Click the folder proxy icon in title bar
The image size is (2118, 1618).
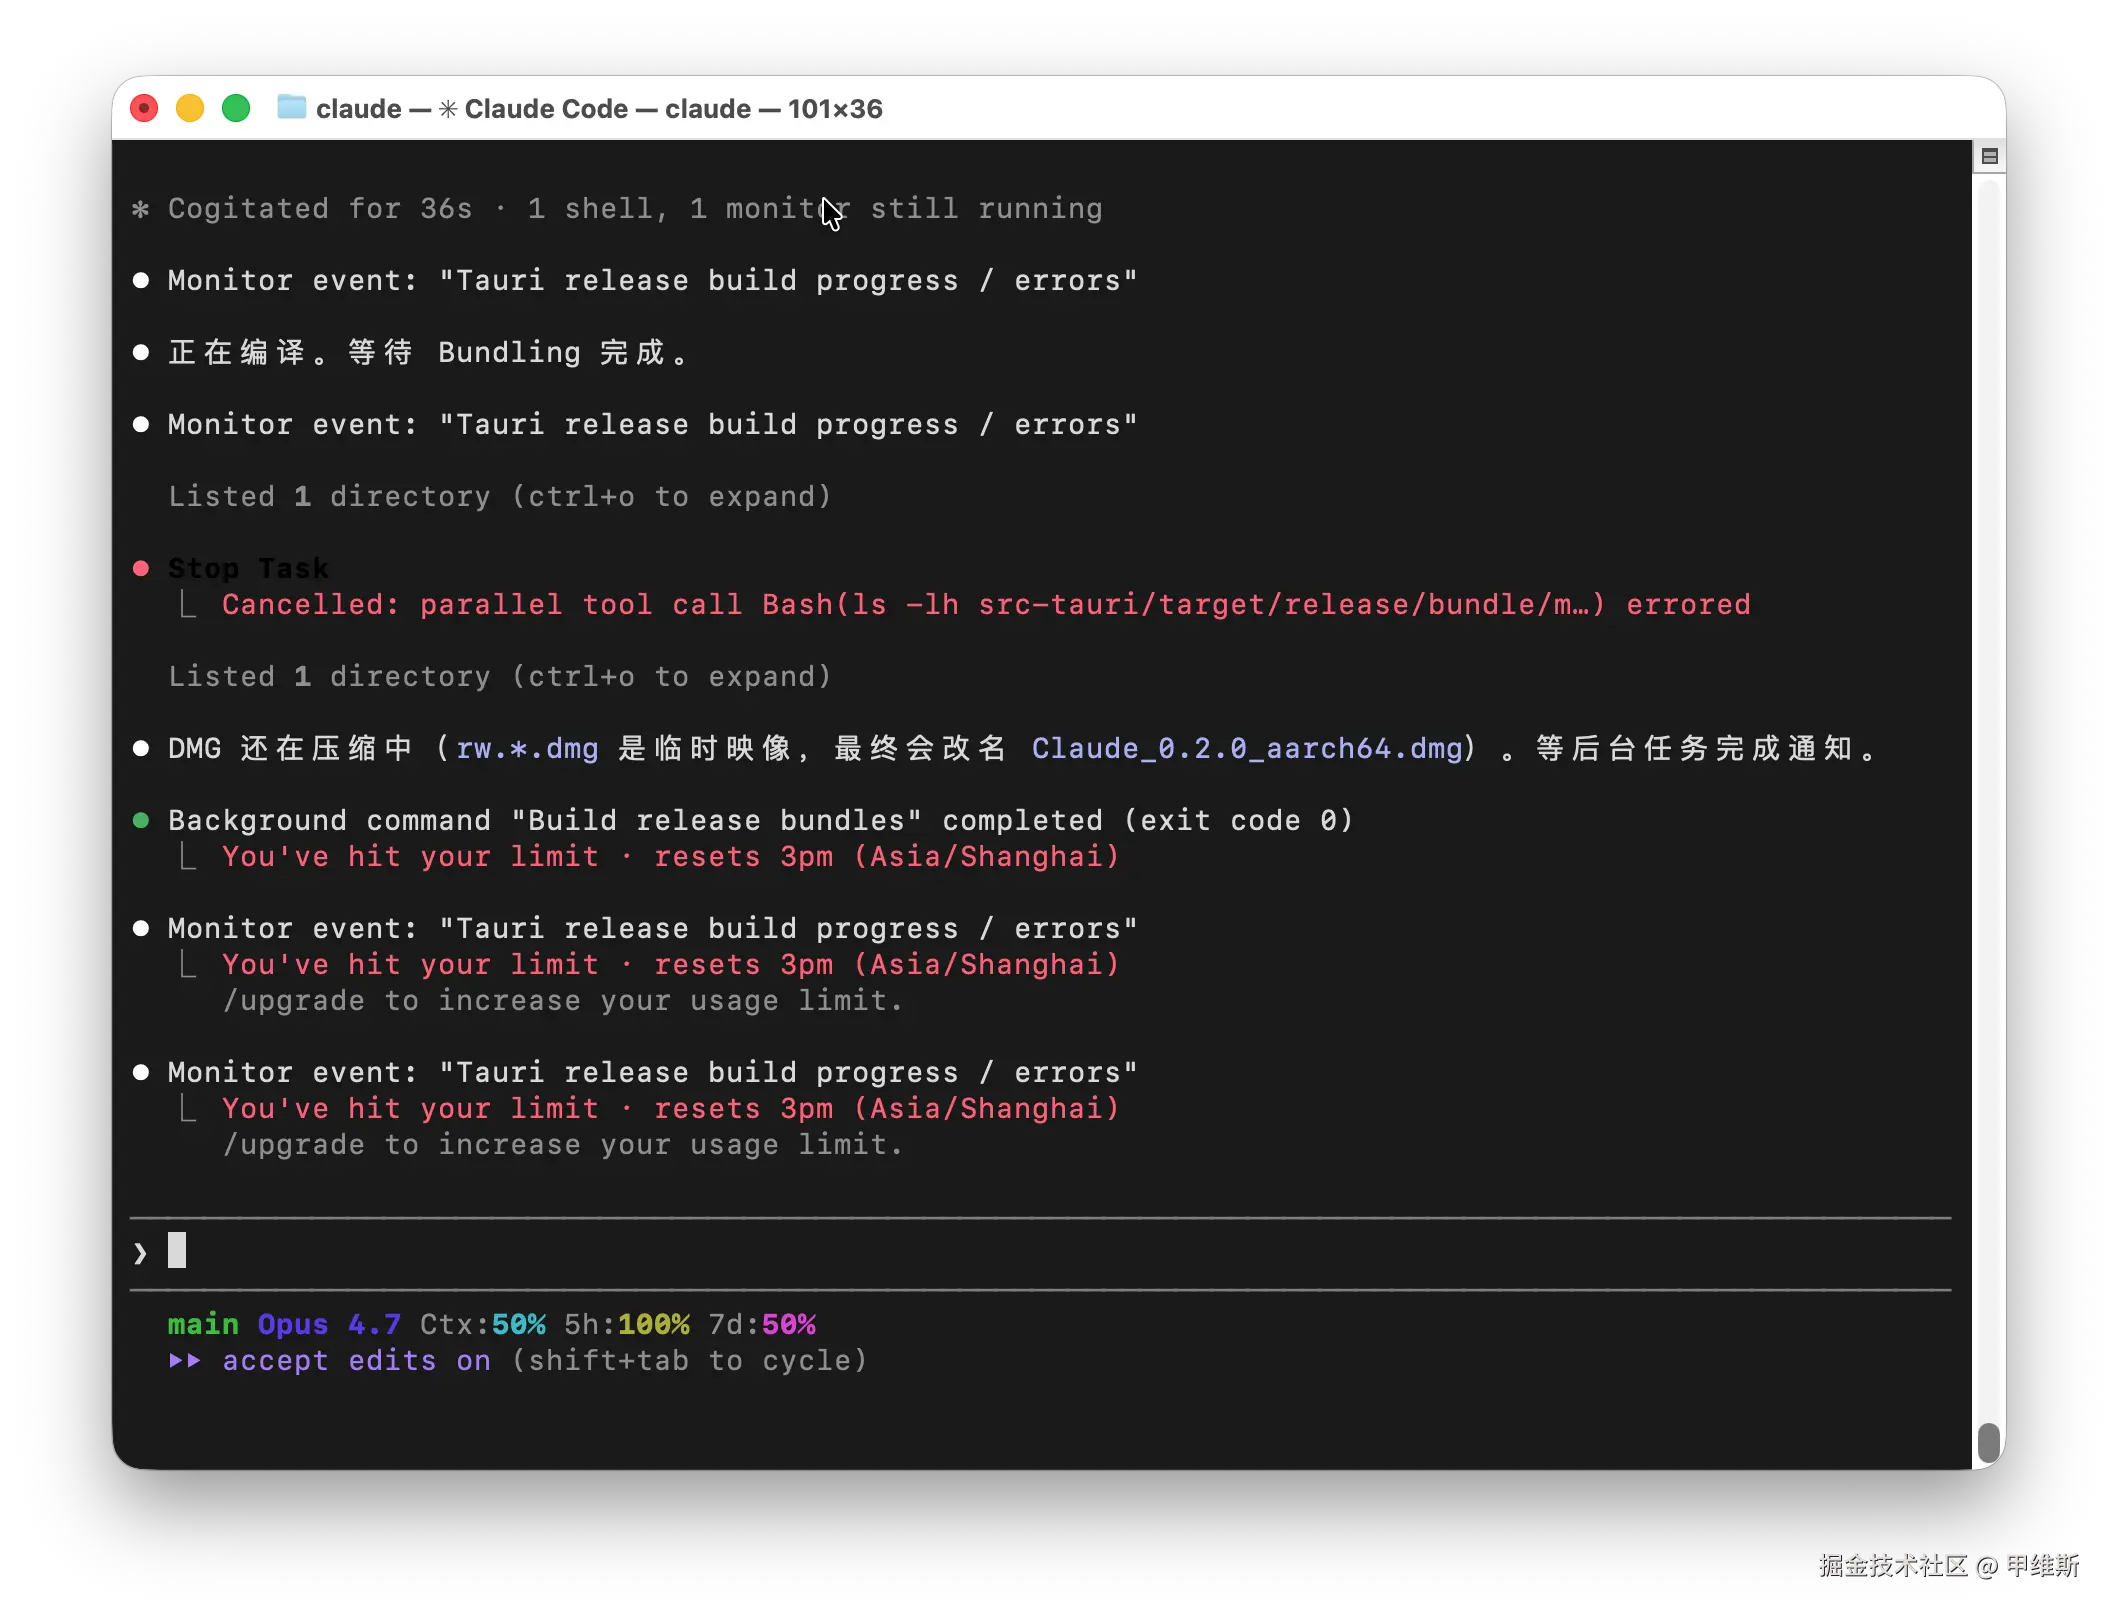pos(291,107)
